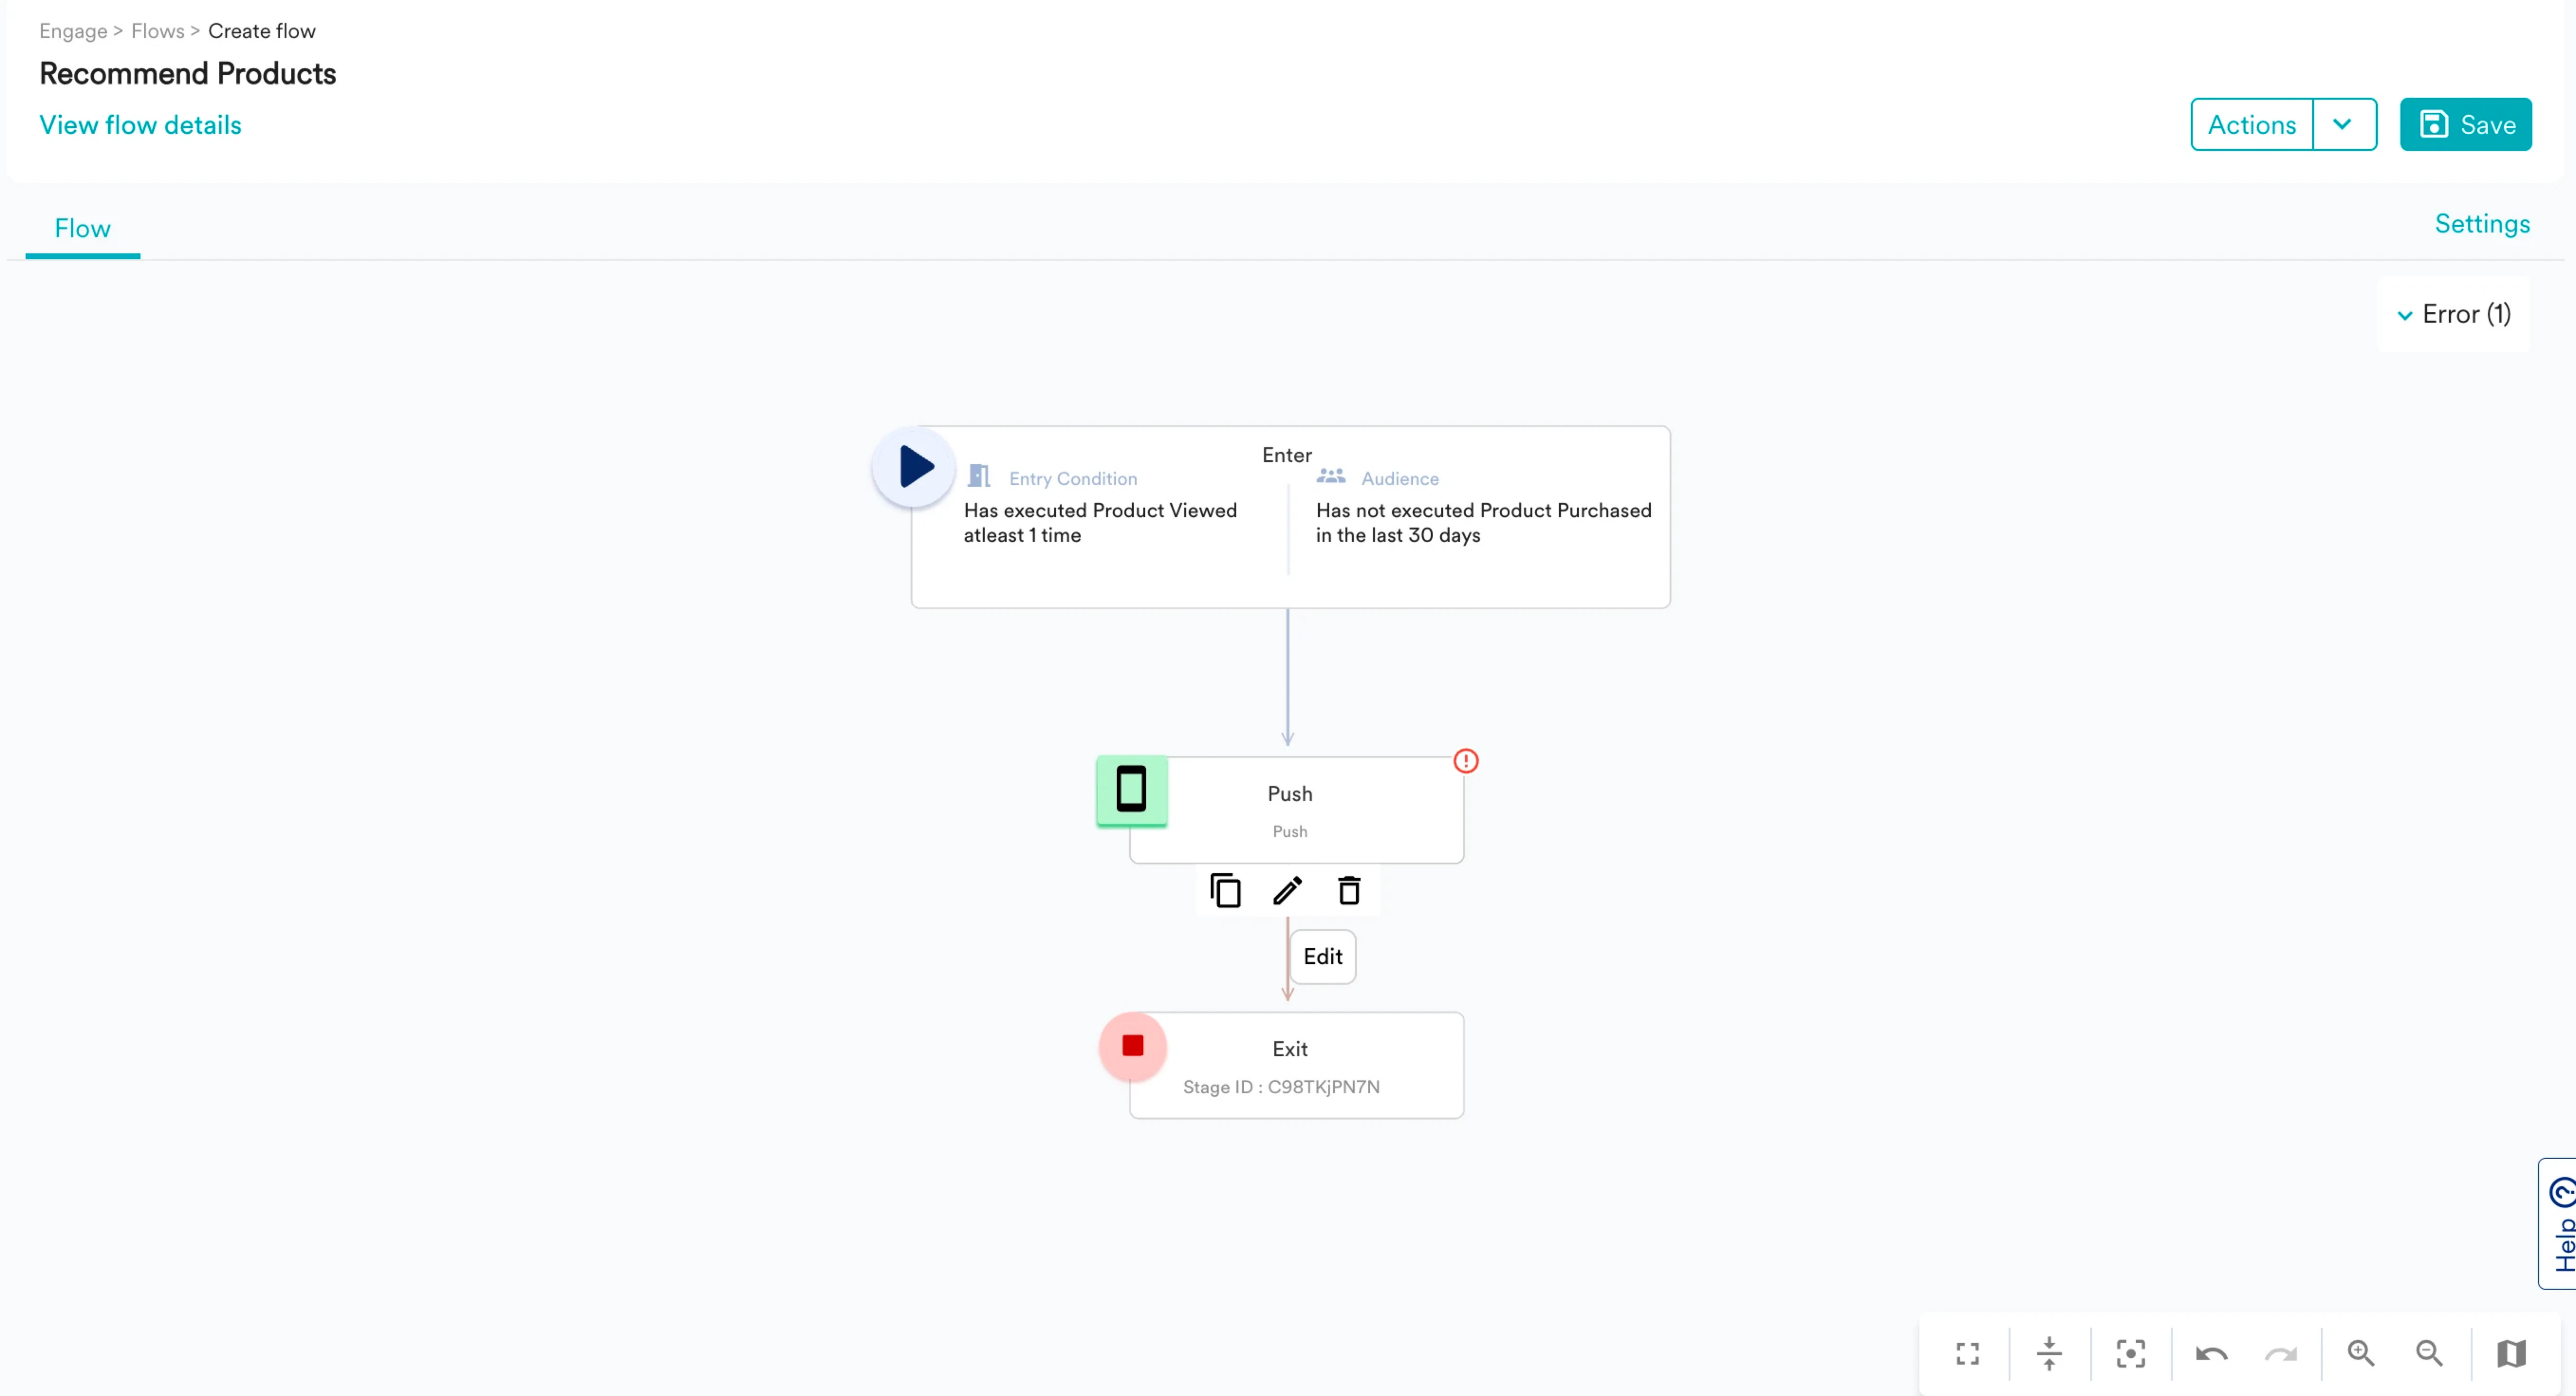
Task: Undo the last flow change
Action: 2211,1353
